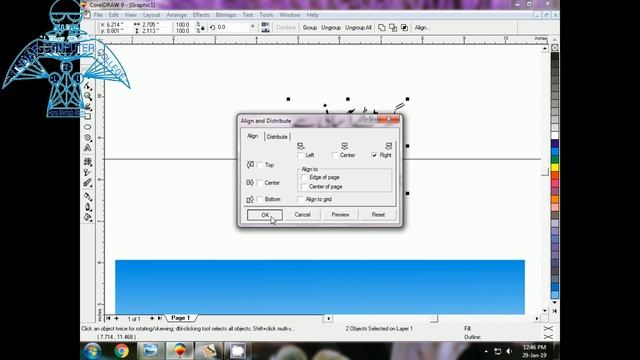
Task: Check the horizontal Center alignment checkbox
Action: (x=335, y=156)
